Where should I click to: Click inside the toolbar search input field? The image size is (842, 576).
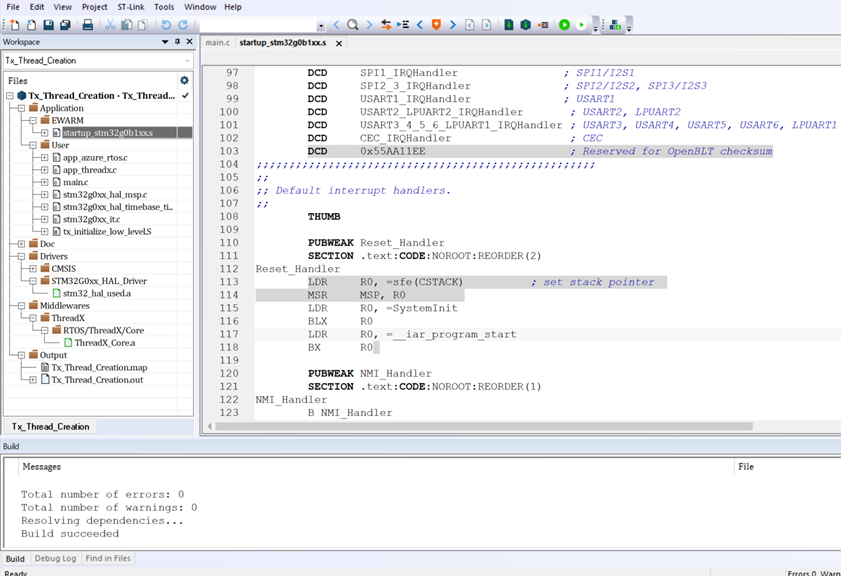(258, 25)
